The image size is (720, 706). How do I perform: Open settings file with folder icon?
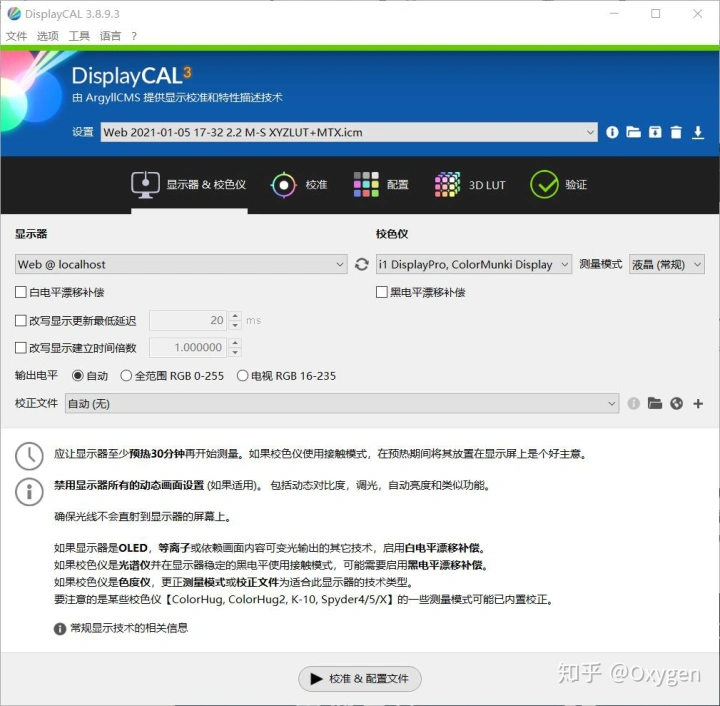click(x=634, y=132)
